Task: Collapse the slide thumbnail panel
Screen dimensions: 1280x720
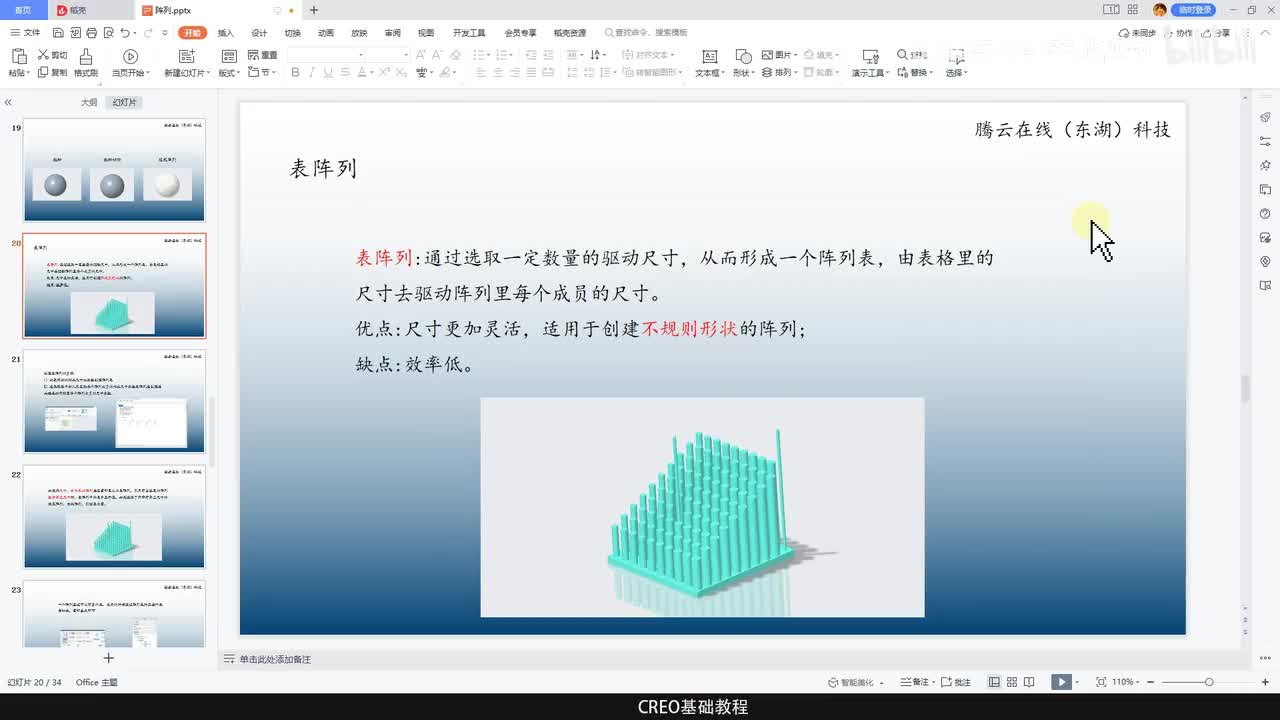Action: pos(8,102)
